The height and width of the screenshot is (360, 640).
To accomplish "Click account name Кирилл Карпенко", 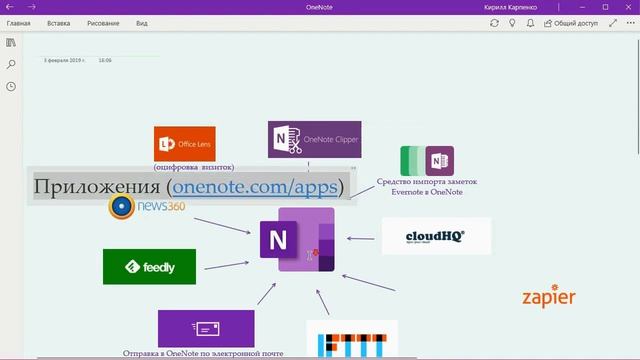I will pos(510,7).
